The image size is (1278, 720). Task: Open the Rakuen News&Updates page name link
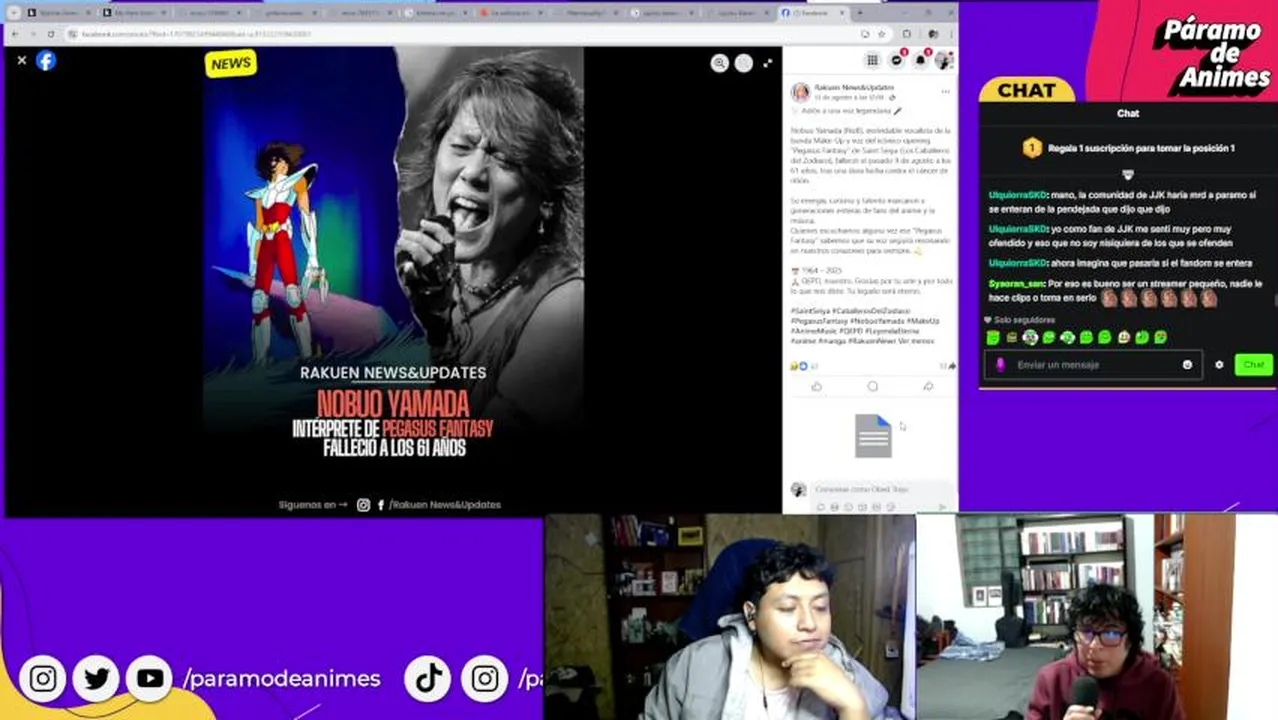853,88
